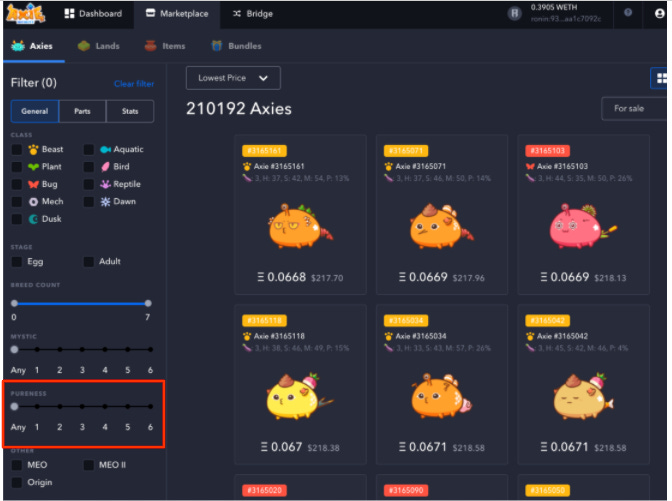Viewport: 672px width, 501px height.
Task: Click the #3165042 ID badge
Action: pyautogui.click(x=547, y=321)
